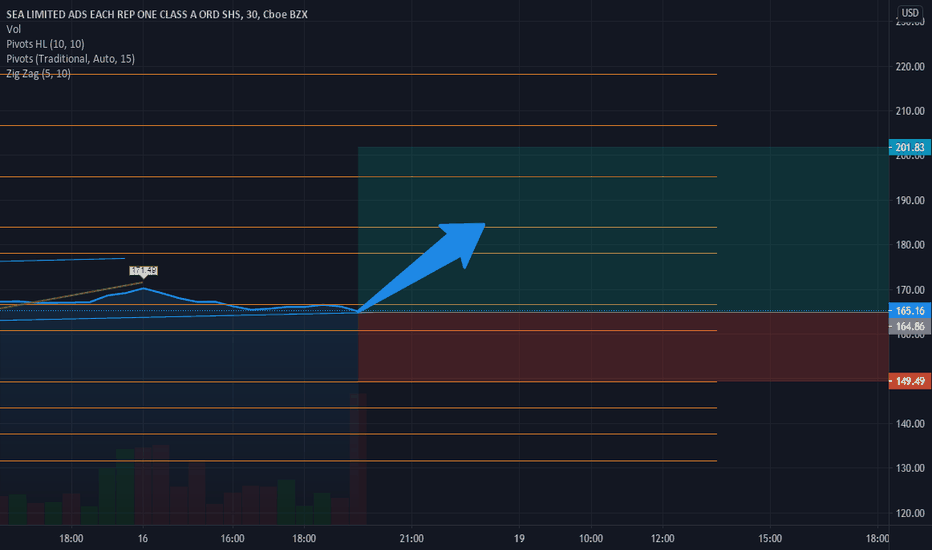932x550 pixels.
Task: Click the 140.00 price axis value
Action: (x=910, y=424)
